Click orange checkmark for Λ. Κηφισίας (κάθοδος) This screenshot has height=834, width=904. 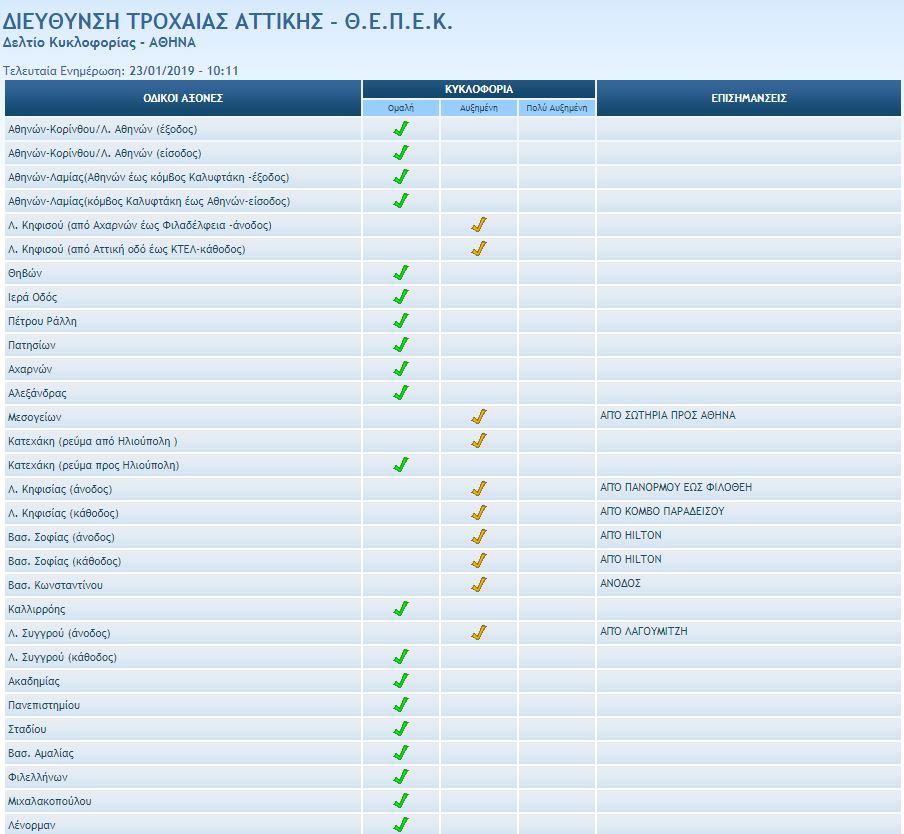479,513
